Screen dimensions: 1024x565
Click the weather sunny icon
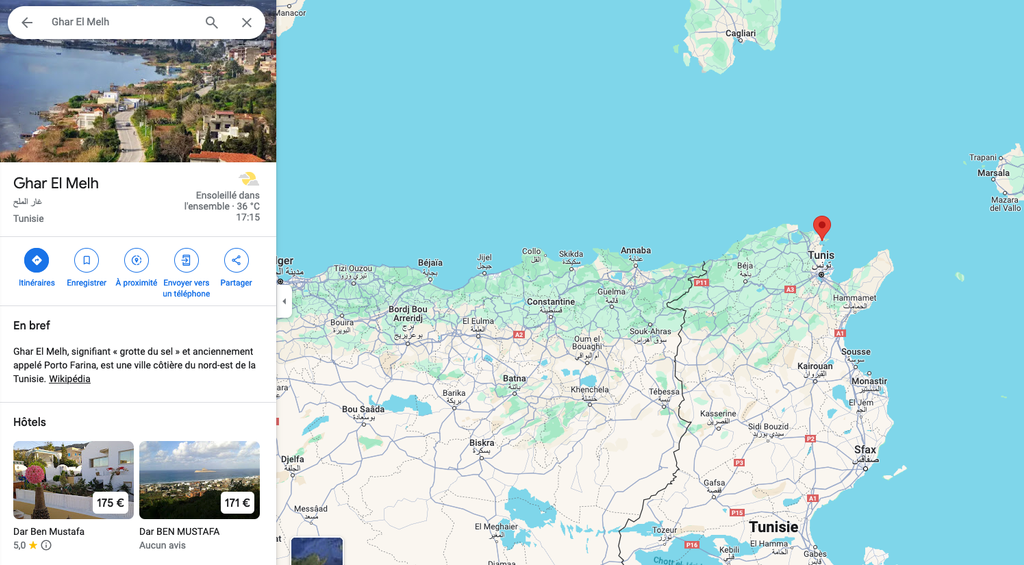248,179
